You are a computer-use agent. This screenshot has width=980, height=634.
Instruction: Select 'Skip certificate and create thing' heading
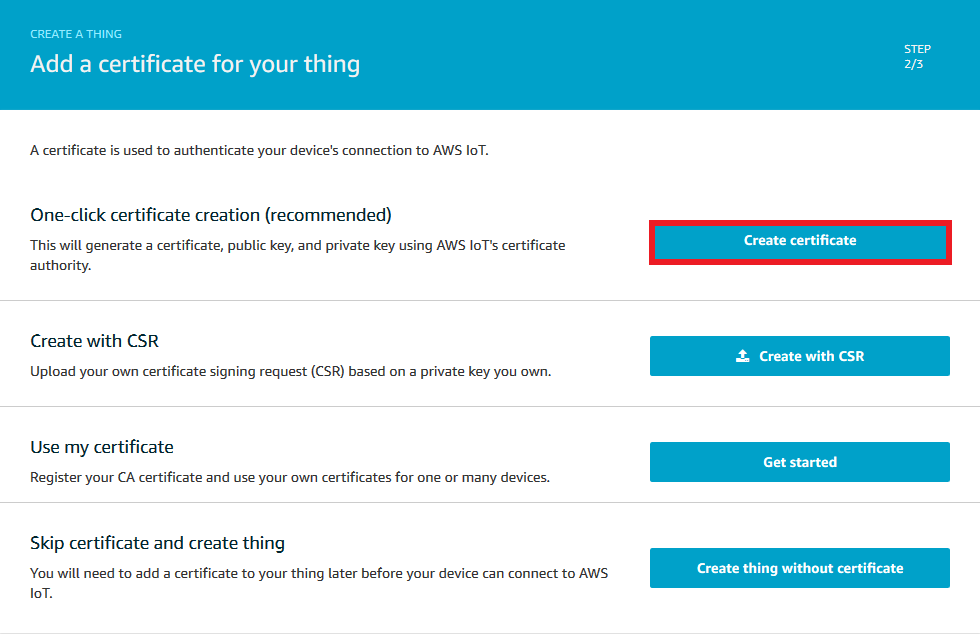(x=157, y=543)
